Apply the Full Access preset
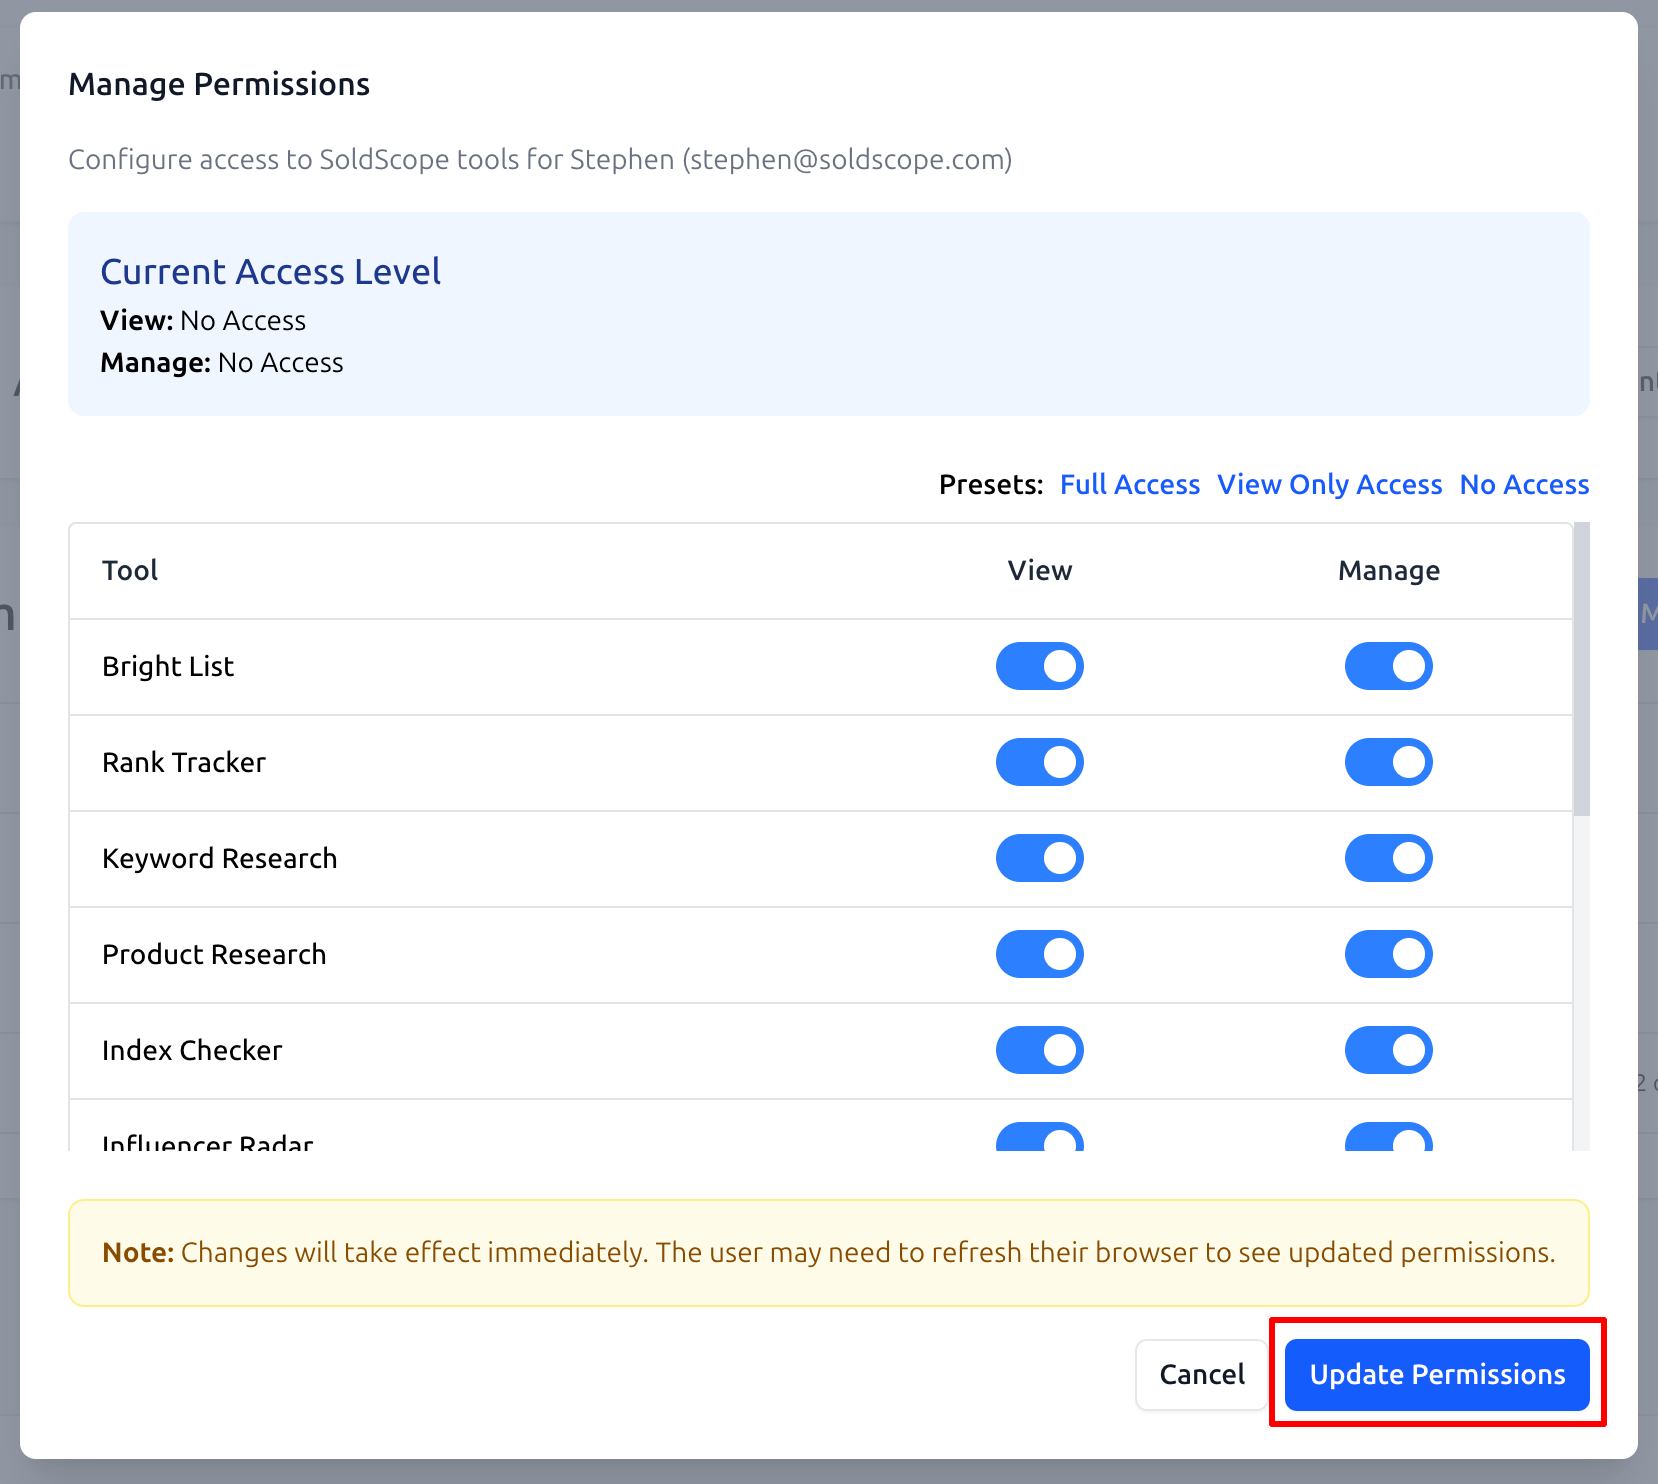Screen dimensions: 1658x1484 point(1129,484)
